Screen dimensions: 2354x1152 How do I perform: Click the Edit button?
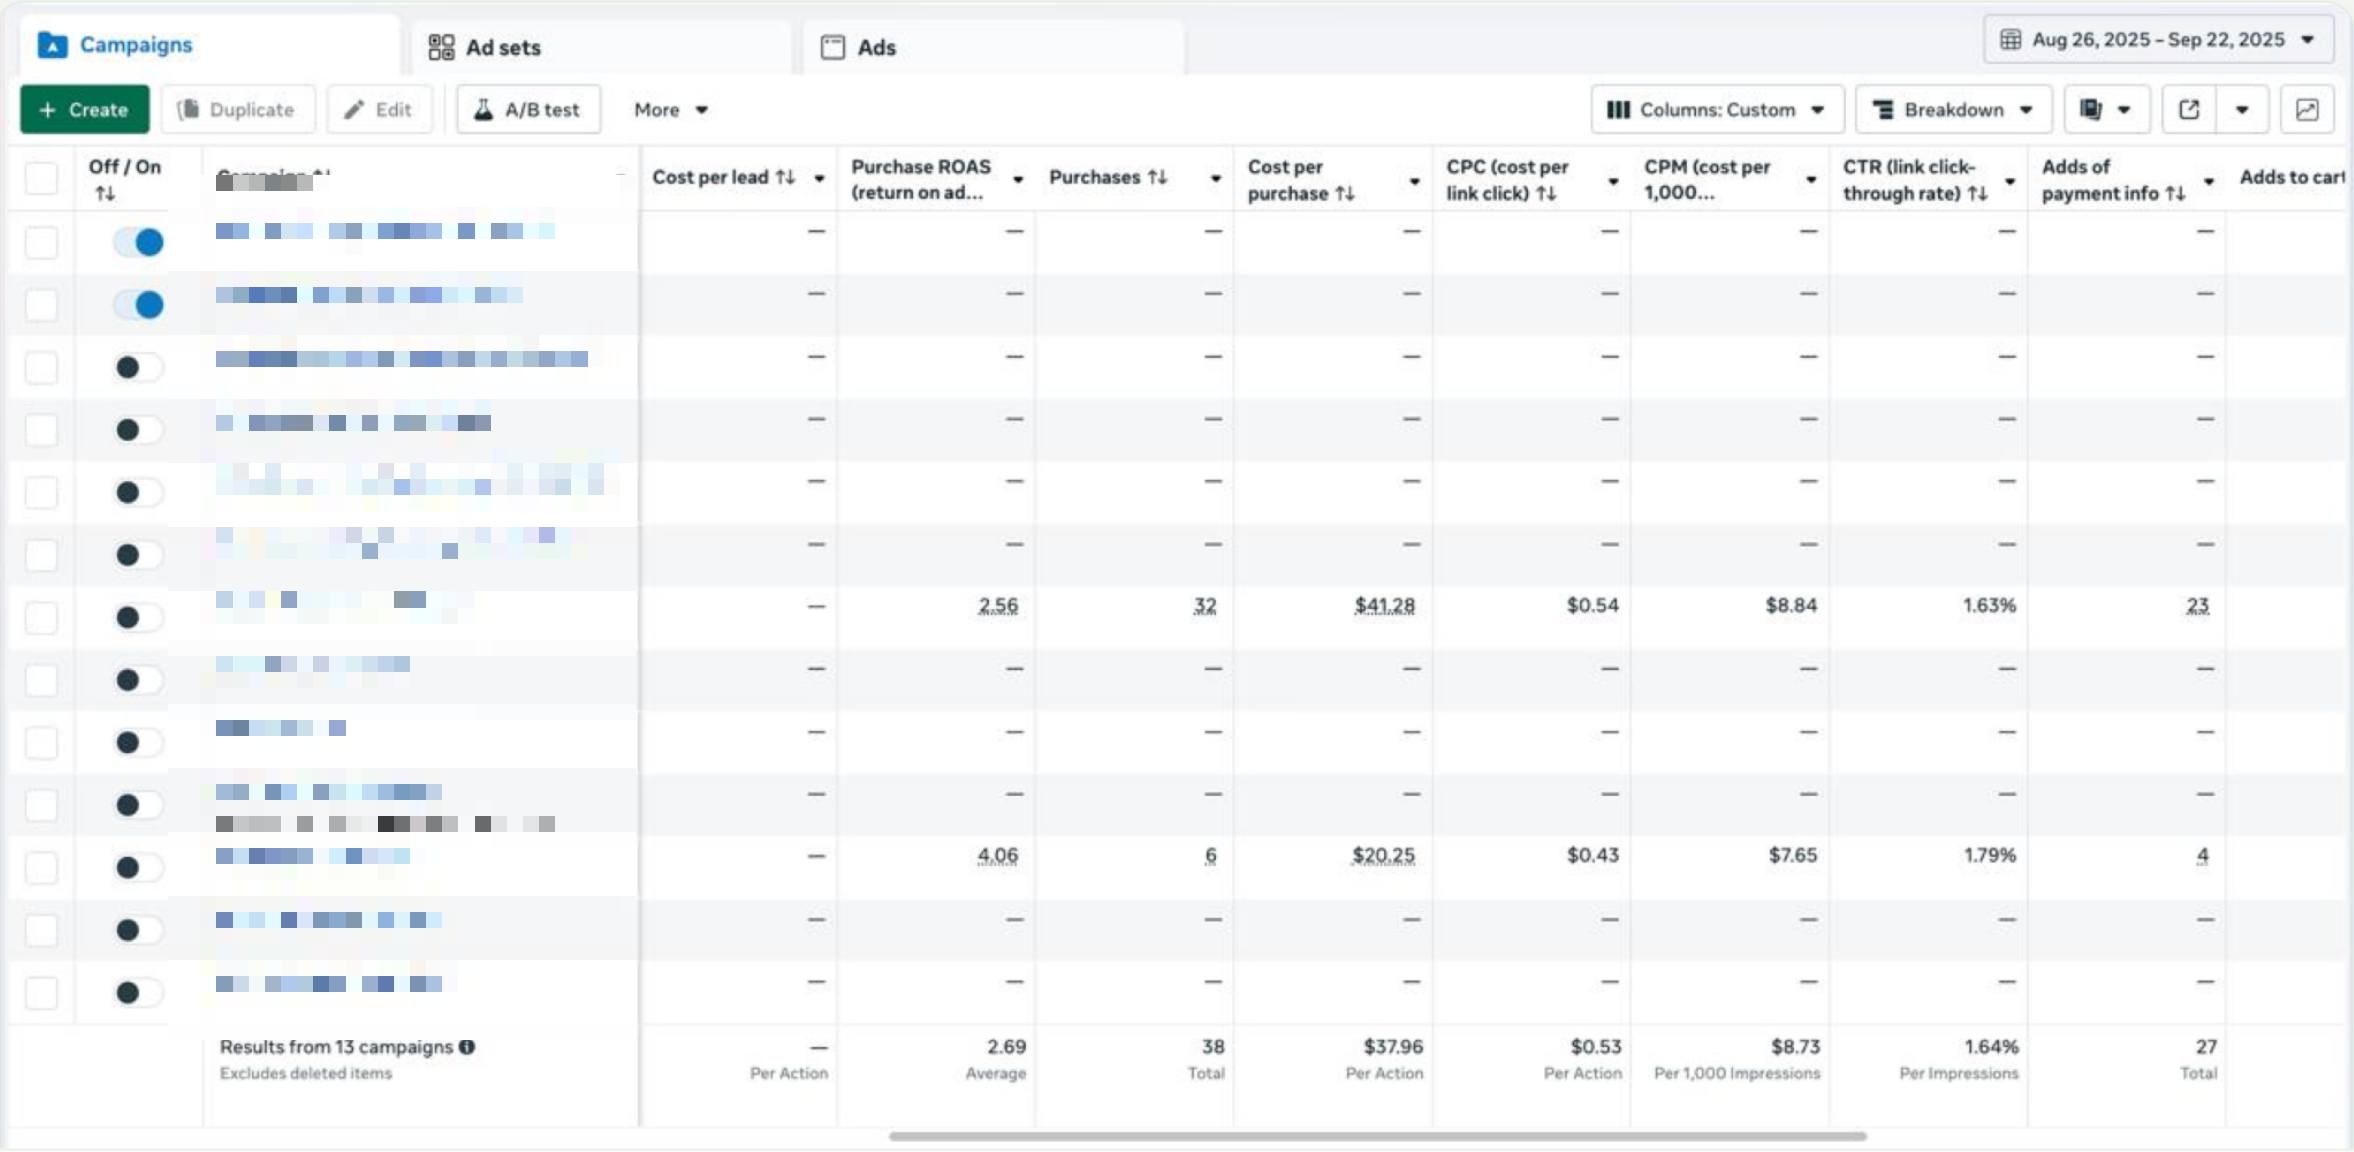click(x=379, y=110)
